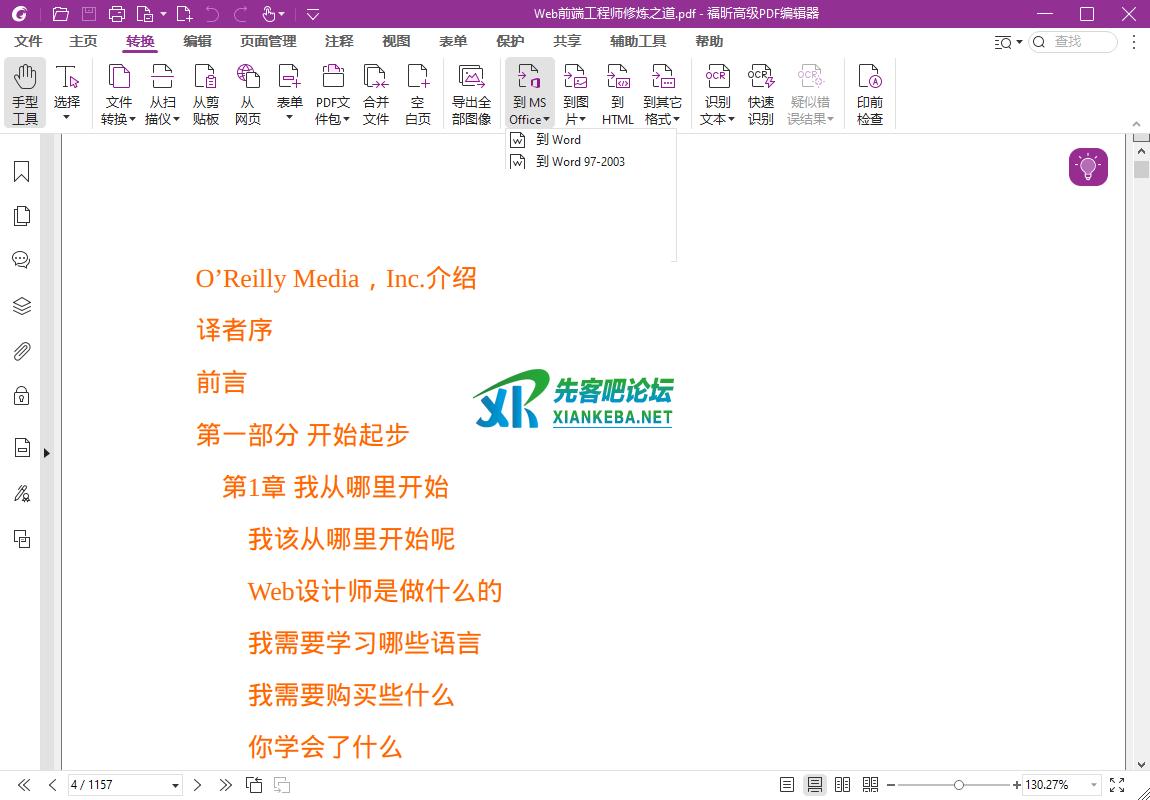Viewport: 1150px width, 800px height.
Task: Open the Bookmarks panel in sidebar
Action: [x=21, y=172]
